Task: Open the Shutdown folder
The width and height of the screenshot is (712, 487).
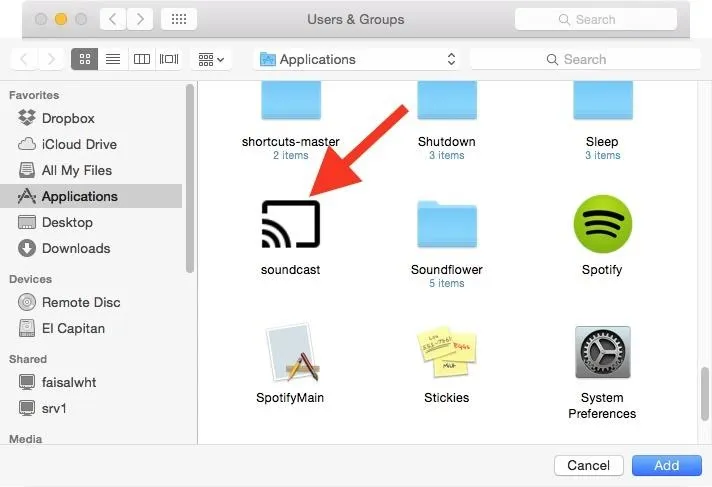Action: [x=447, y=100]
